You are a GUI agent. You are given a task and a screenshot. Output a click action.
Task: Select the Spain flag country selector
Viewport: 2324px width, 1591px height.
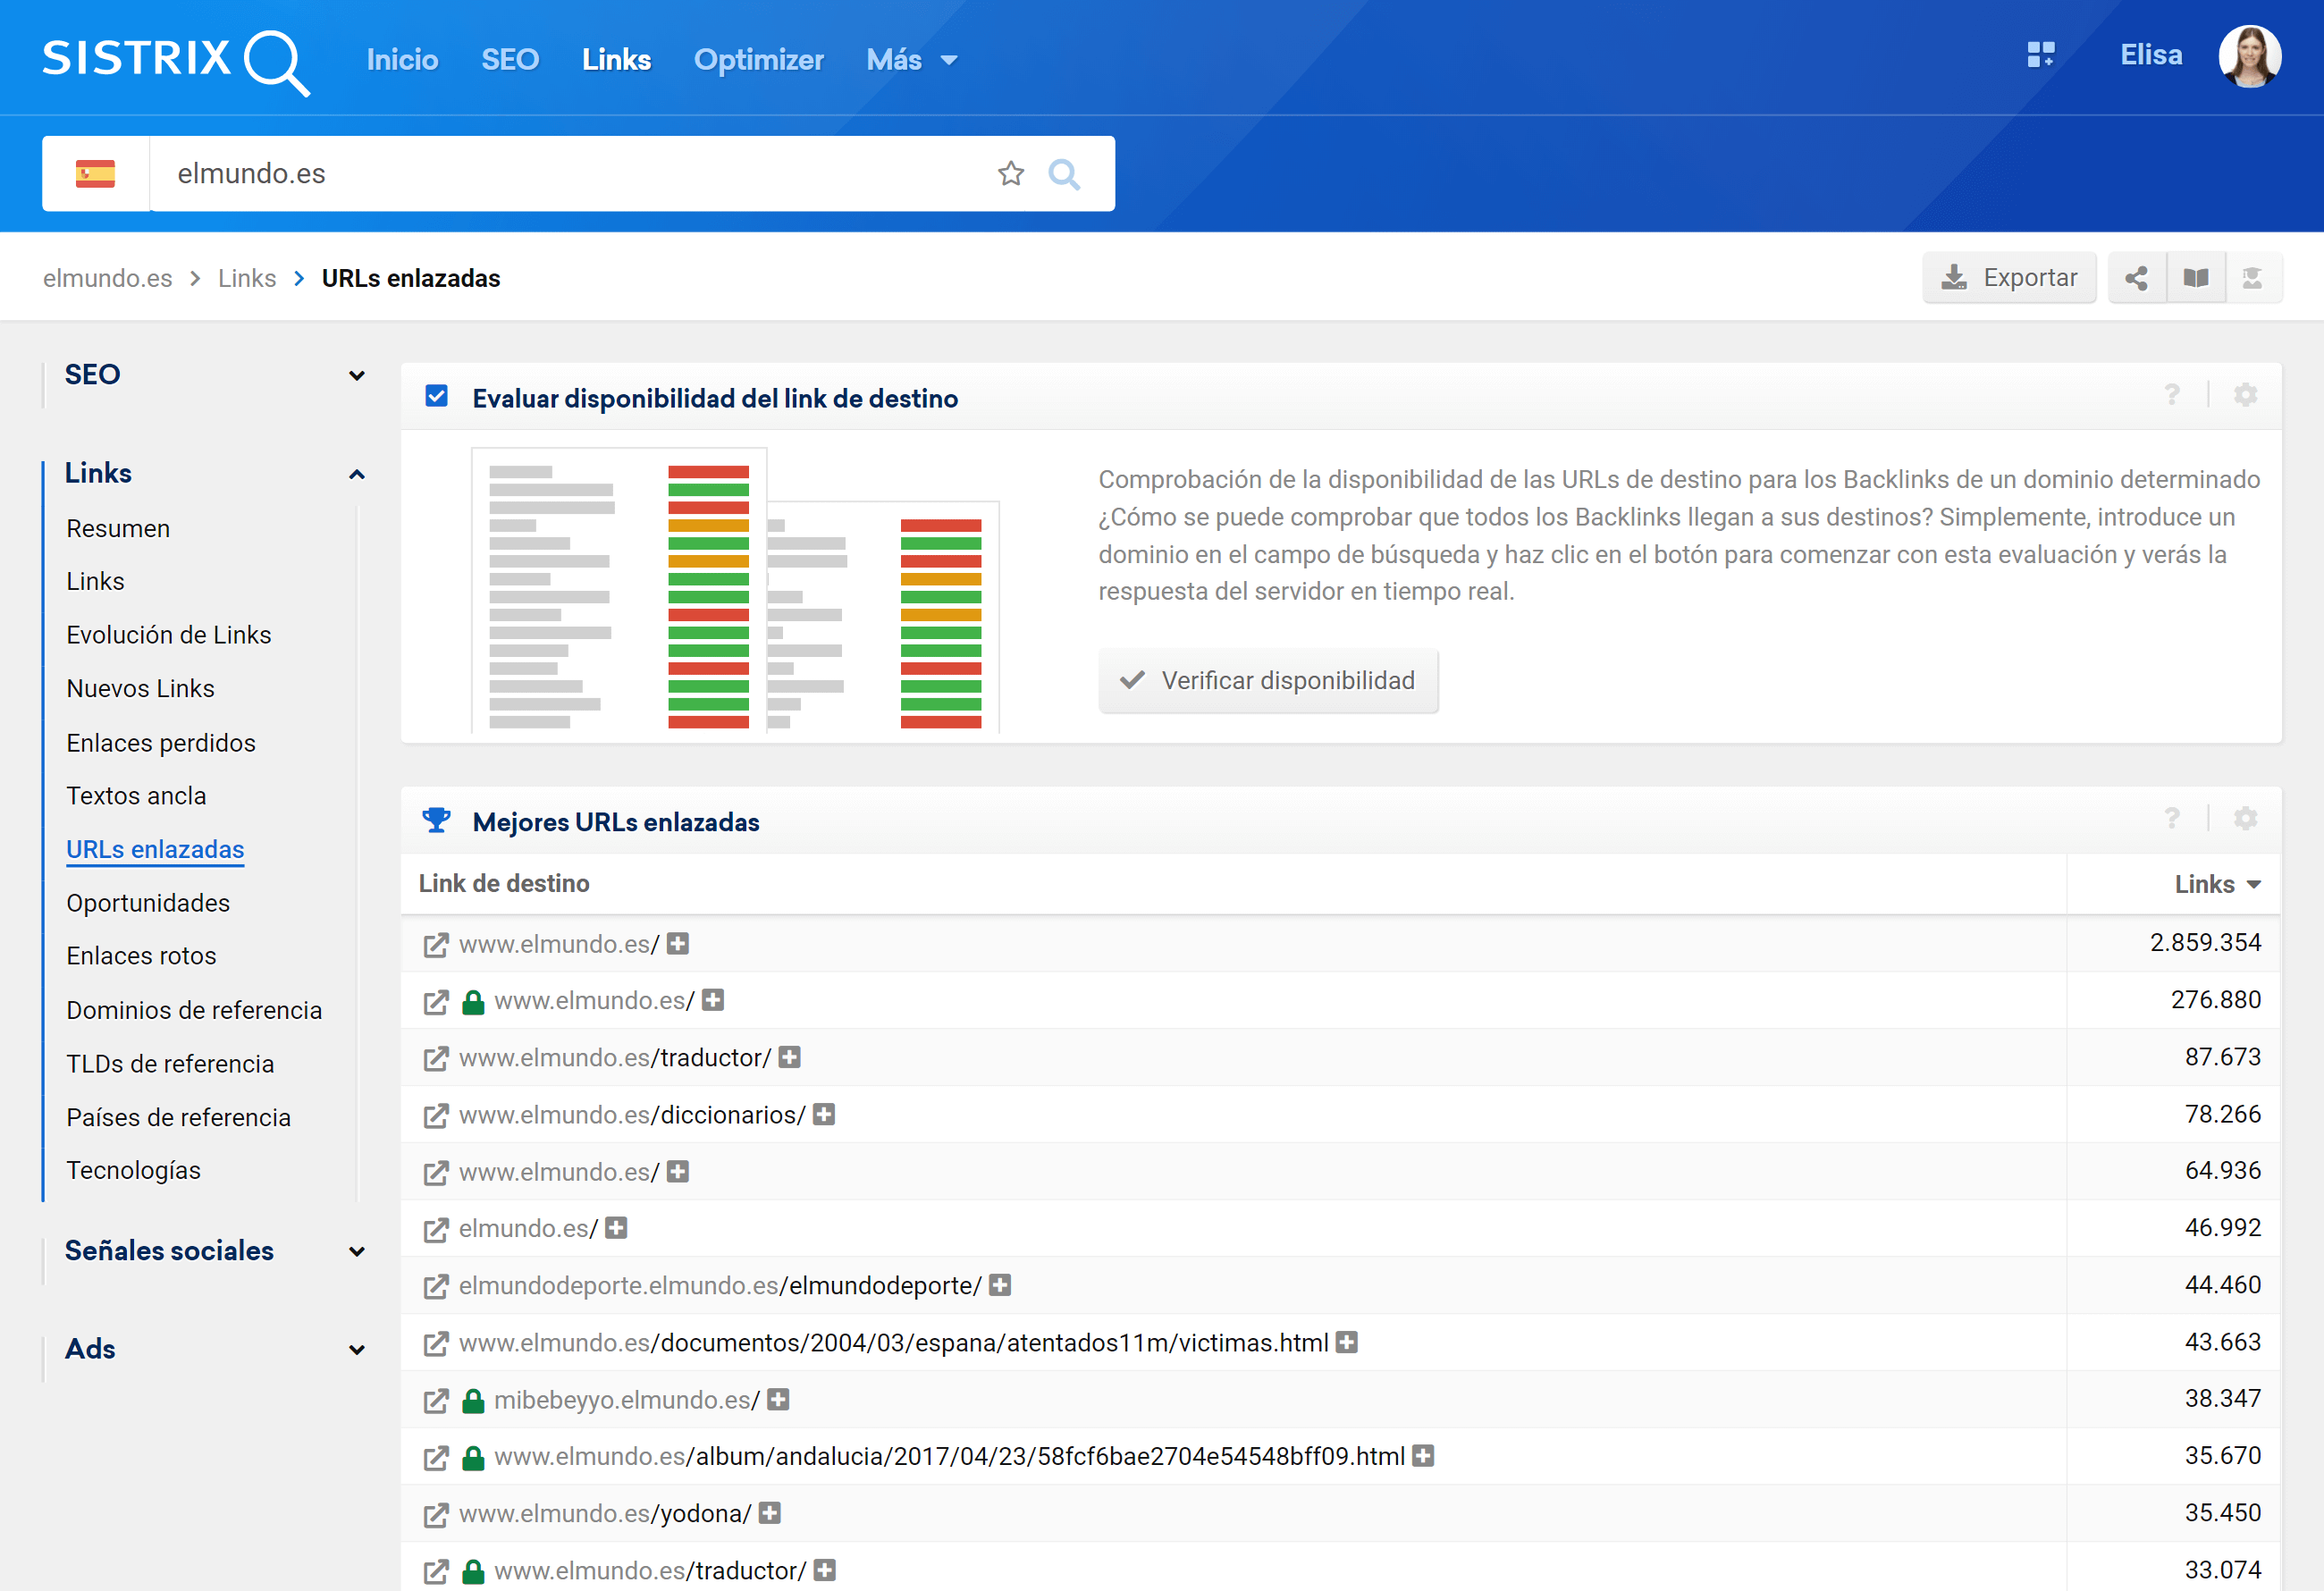95,174
